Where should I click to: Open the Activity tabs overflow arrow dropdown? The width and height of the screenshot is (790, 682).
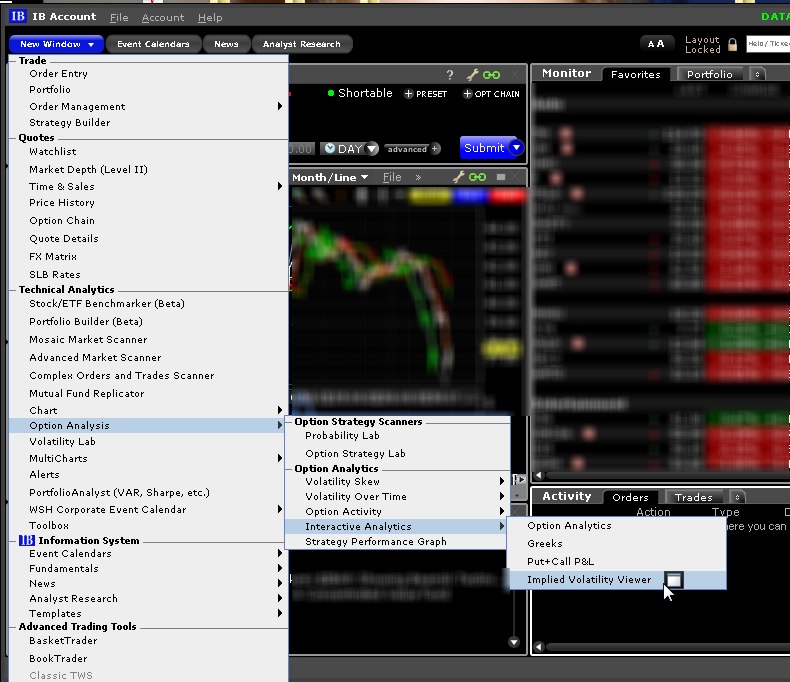click(738, 497)
